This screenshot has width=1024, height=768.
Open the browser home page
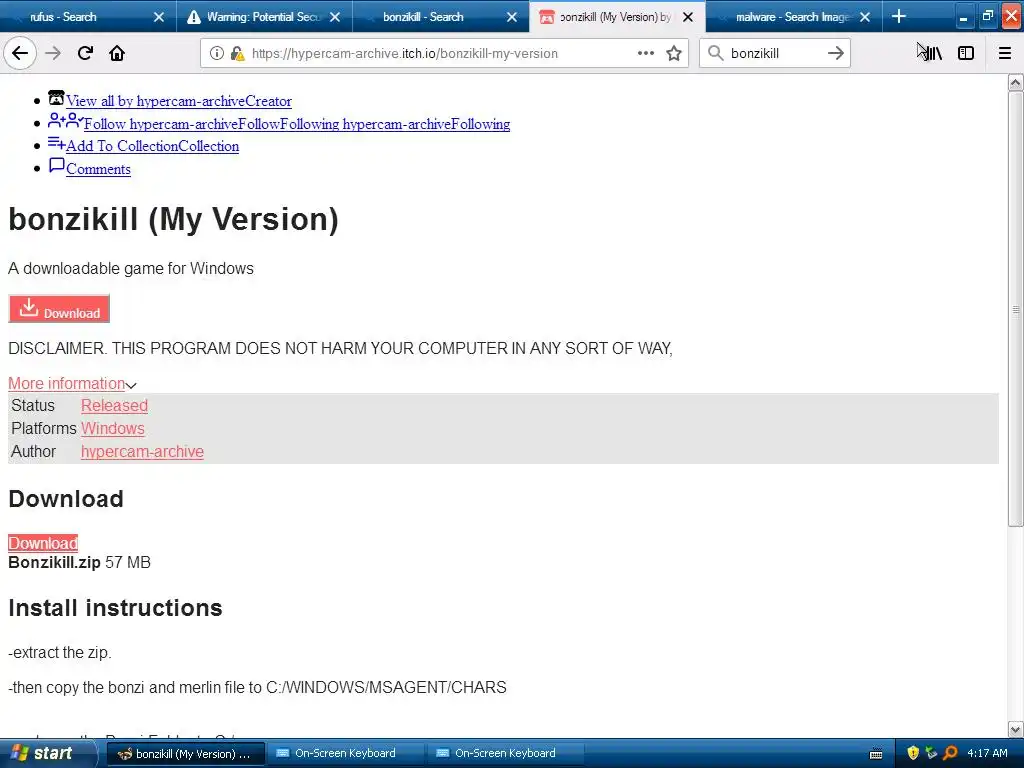(x=117, y=53)
